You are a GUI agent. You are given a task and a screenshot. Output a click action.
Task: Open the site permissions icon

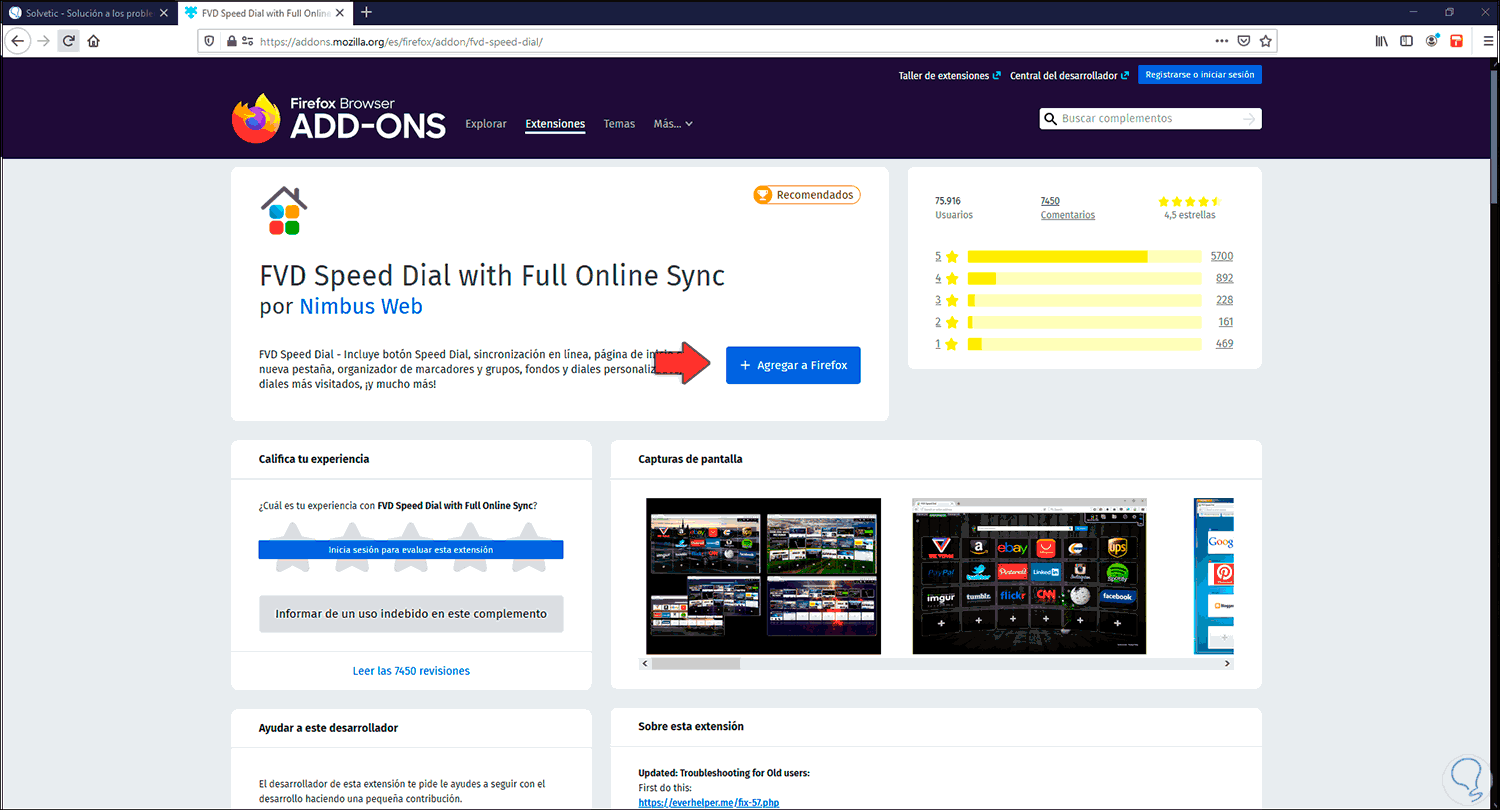(x=246, y=41)
